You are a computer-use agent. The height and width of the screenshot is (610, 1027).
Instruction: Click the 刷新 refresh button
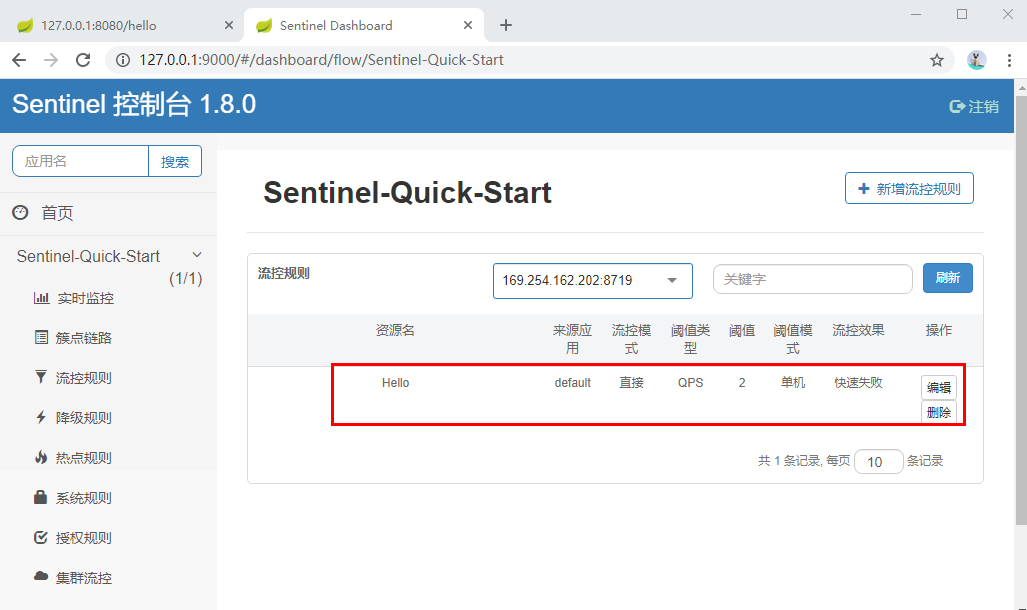pyautogui.click(x=948, y=278)
